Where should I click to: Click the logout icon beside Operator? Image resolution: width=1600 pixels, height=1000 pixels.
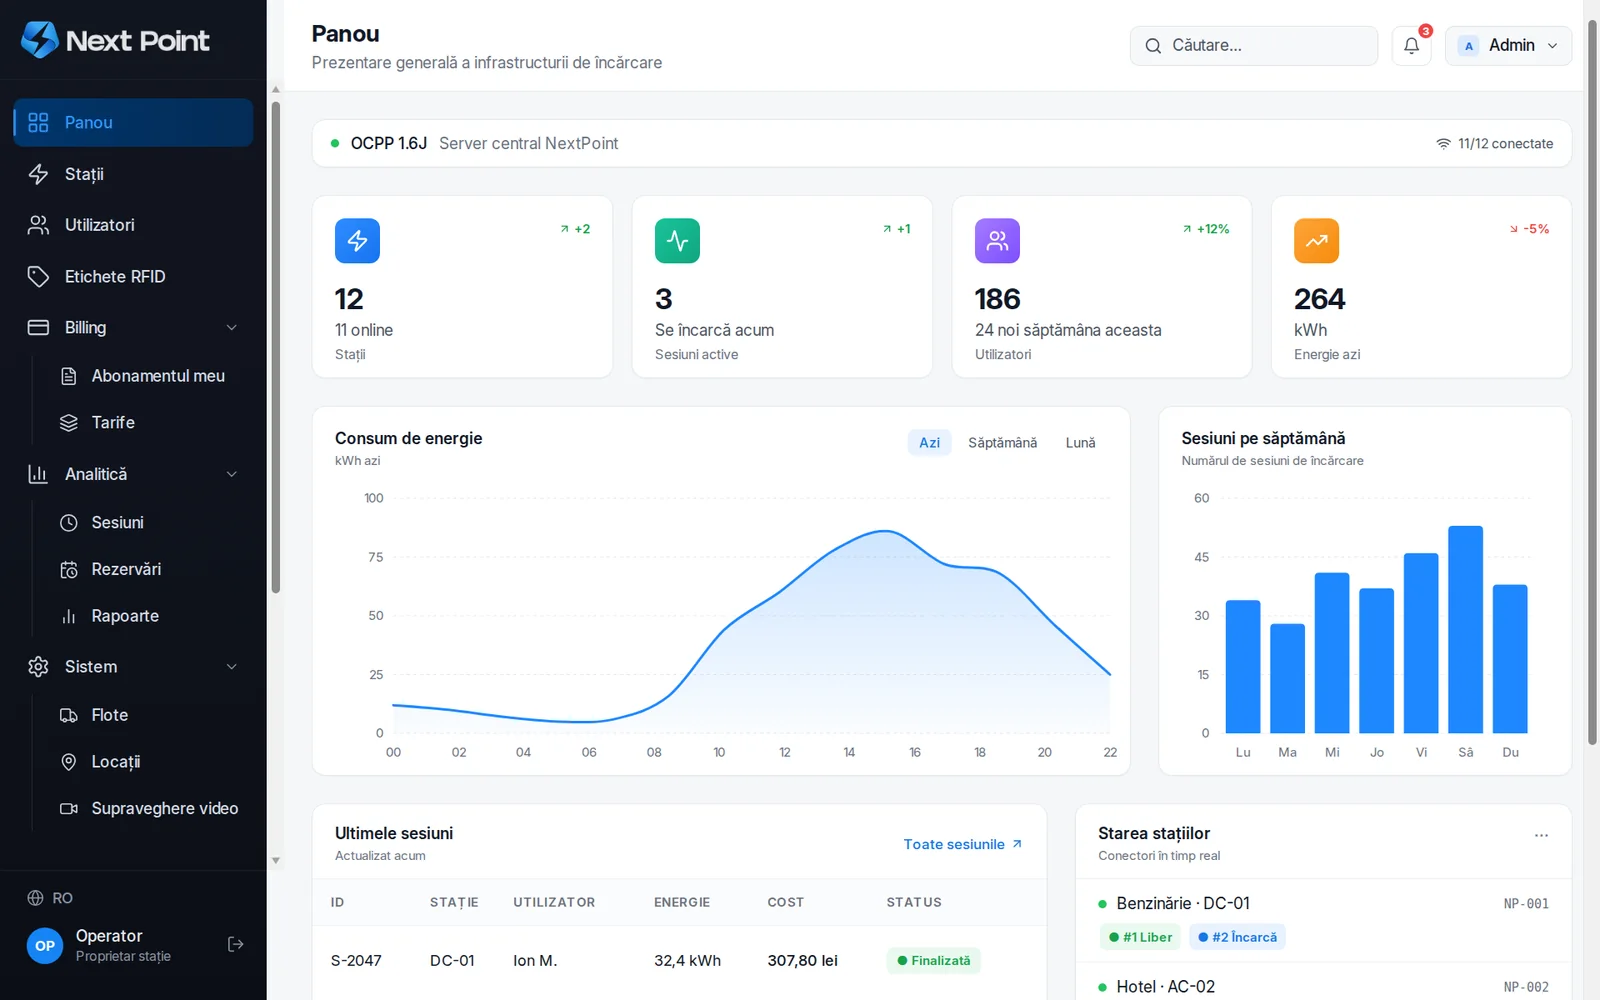click(x=236, y=944)
